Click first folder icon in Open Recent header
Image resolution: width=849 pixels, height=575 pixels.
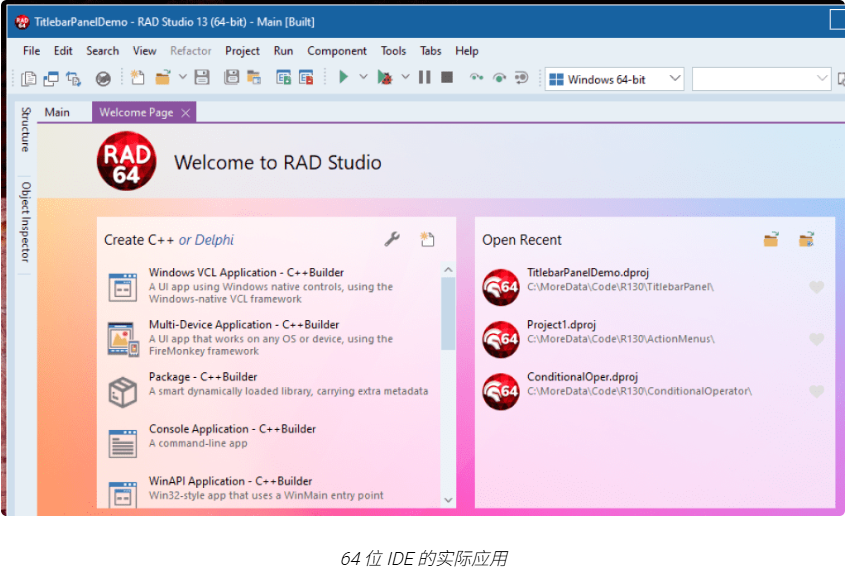771,239
